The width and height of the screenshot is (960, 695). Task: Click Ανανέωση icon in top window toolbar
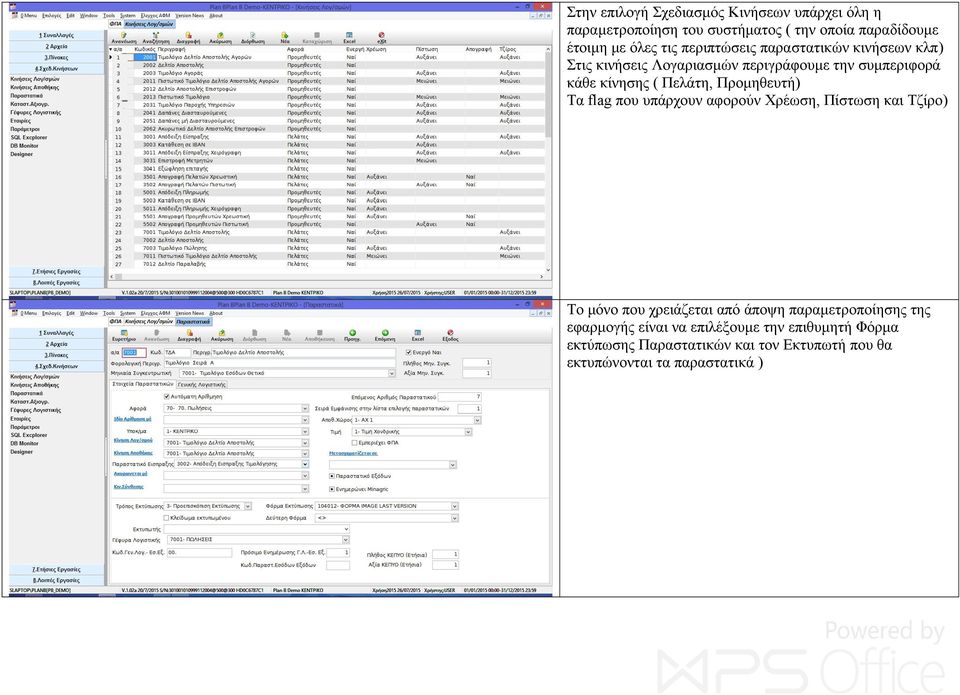coord(124,36)
